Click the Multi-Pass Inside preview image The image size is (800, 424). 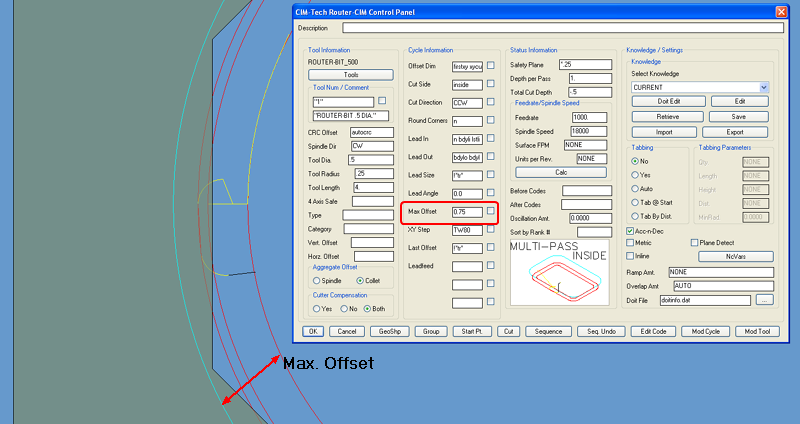pyautogui.click(x=560, y=273)
